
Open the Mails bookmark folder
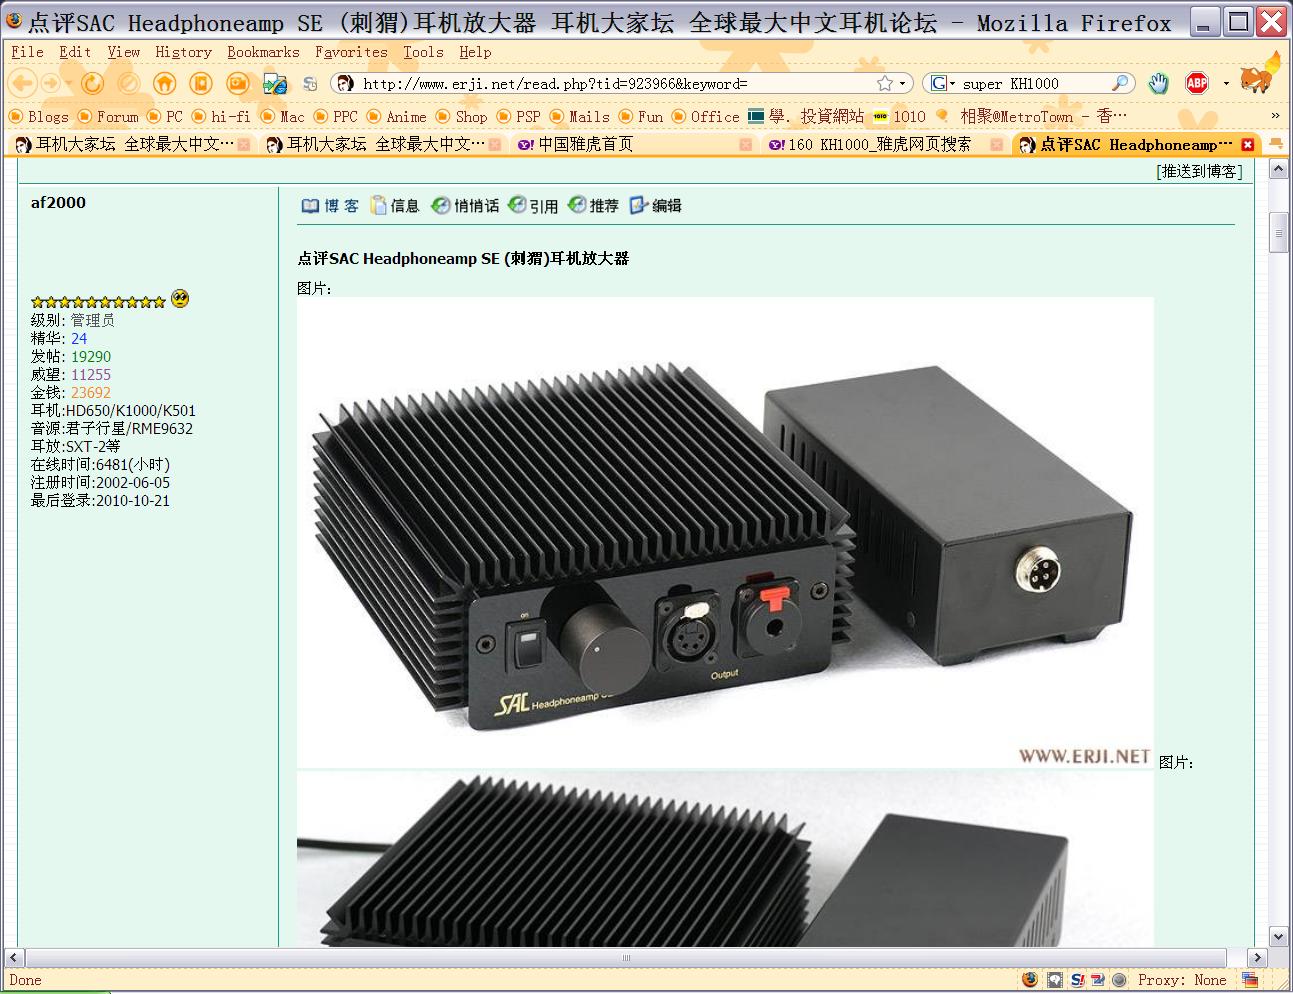click(x=580, y=117)
